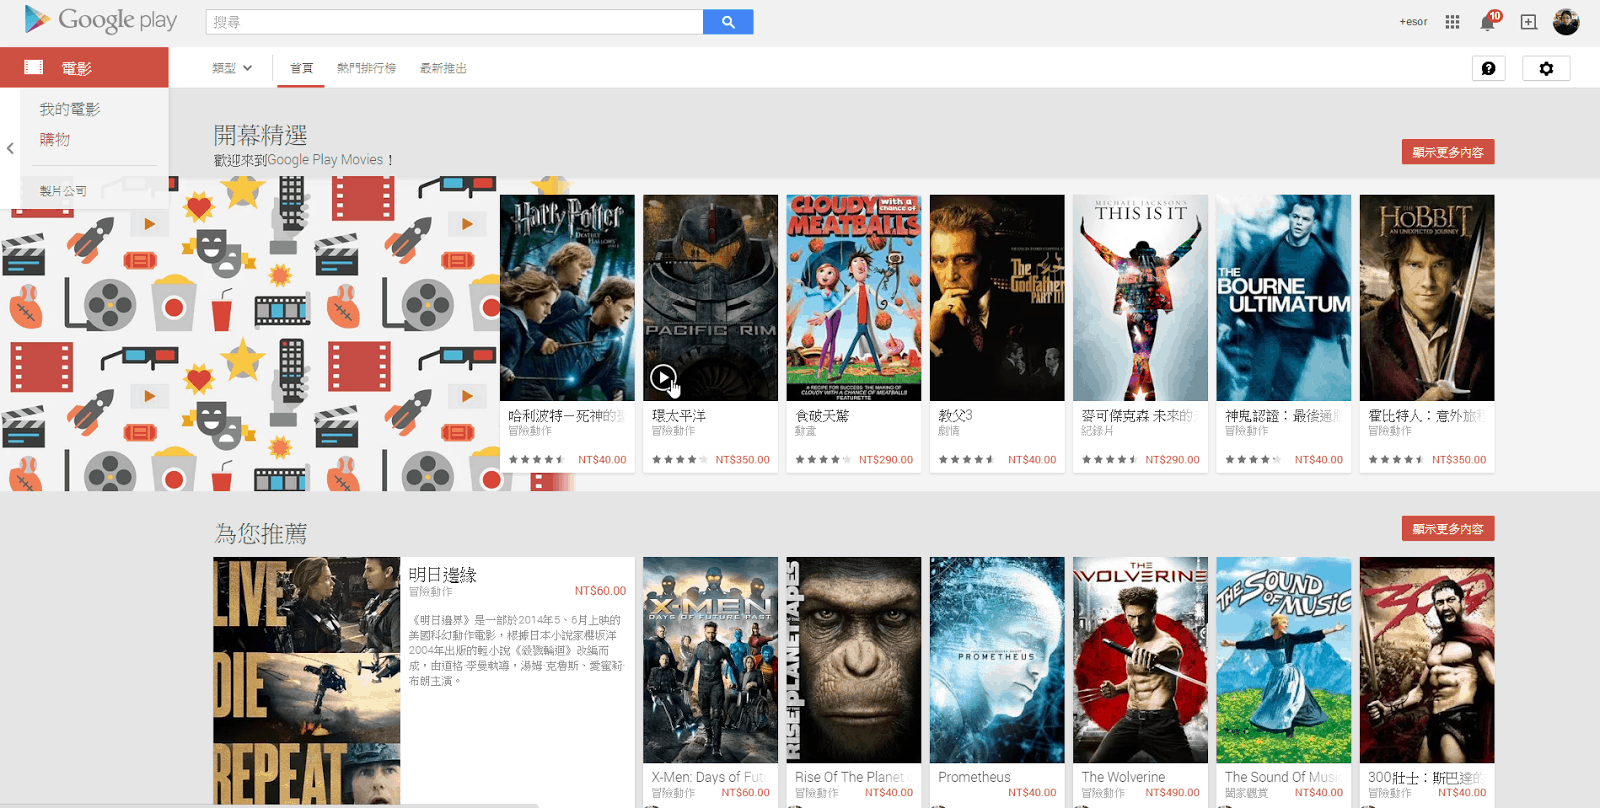Open the 教父3 title link
This screenshot has height=808, width=1600.
point(955,415)
